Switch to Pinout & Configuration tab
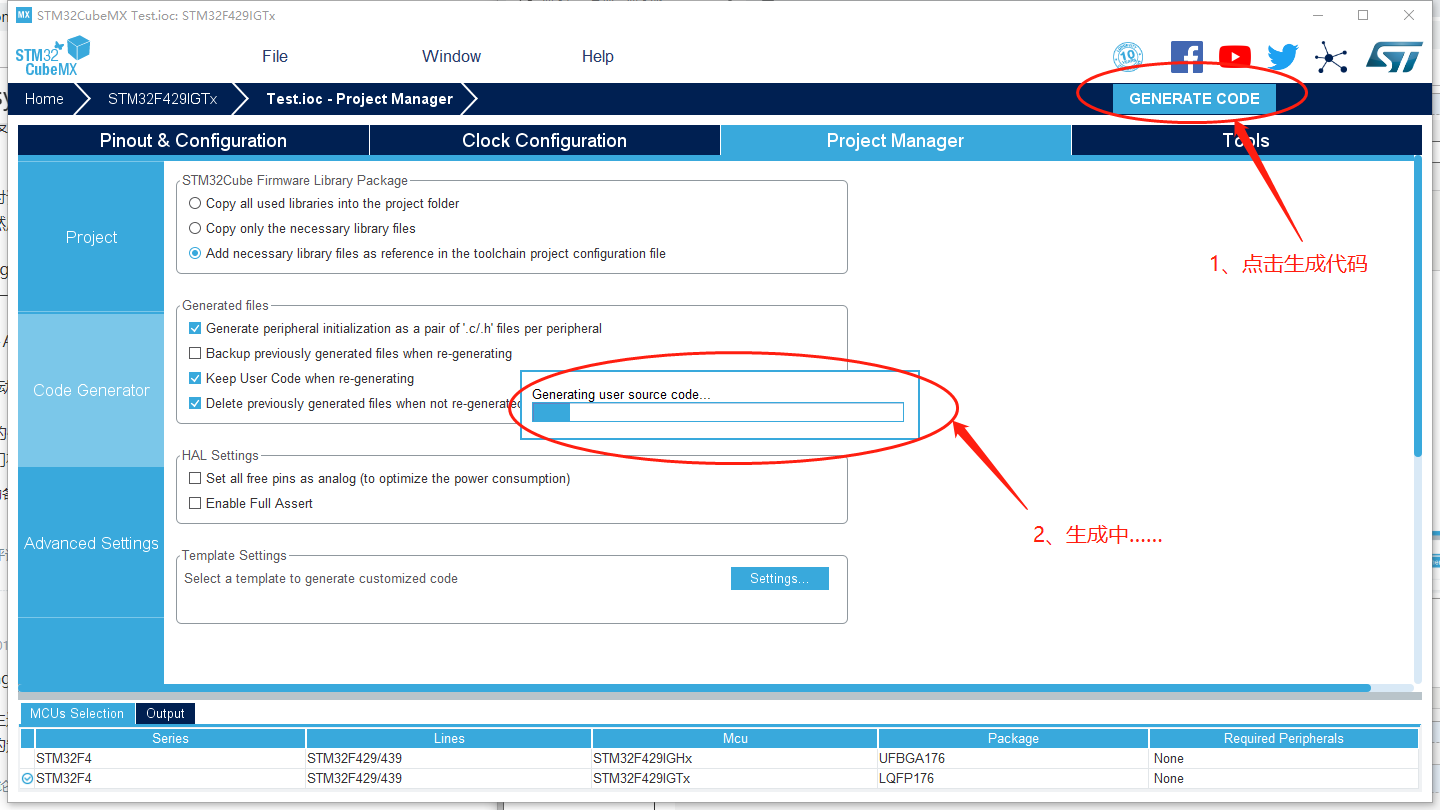 coord(193,141)
